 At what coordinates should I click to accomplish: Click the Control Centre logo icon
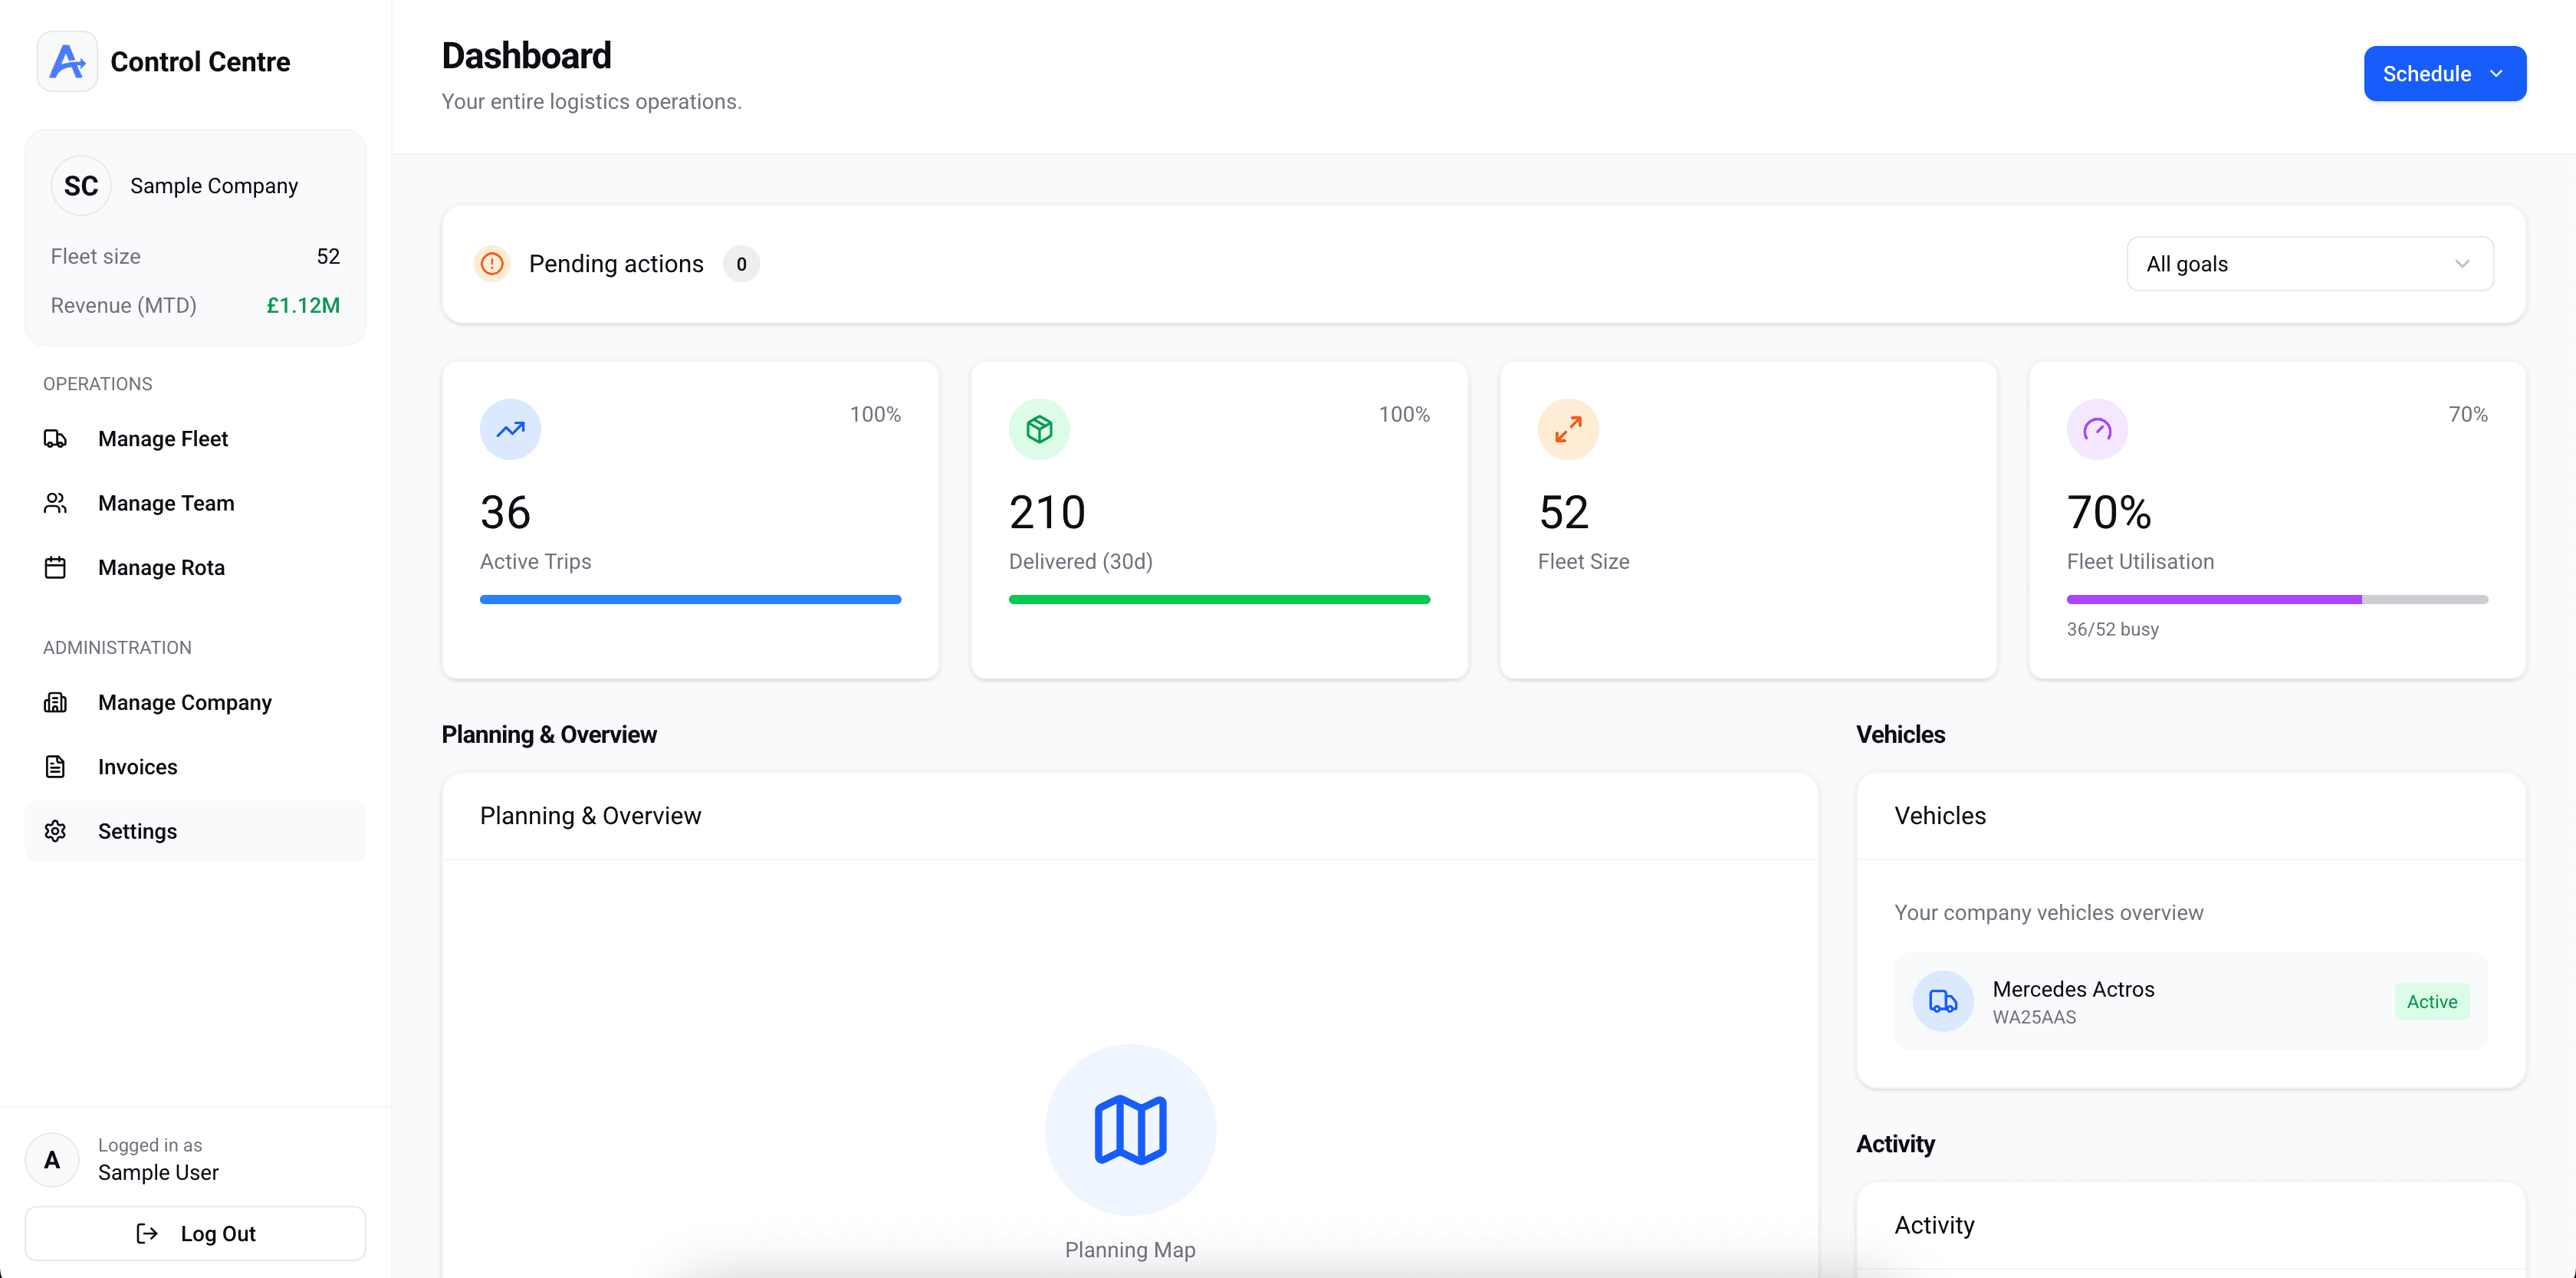[66, 61]
